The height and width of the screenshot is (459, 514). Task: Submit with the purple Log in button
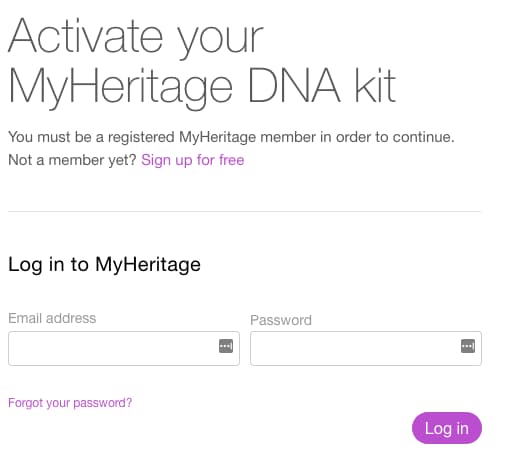click(447, 428)
